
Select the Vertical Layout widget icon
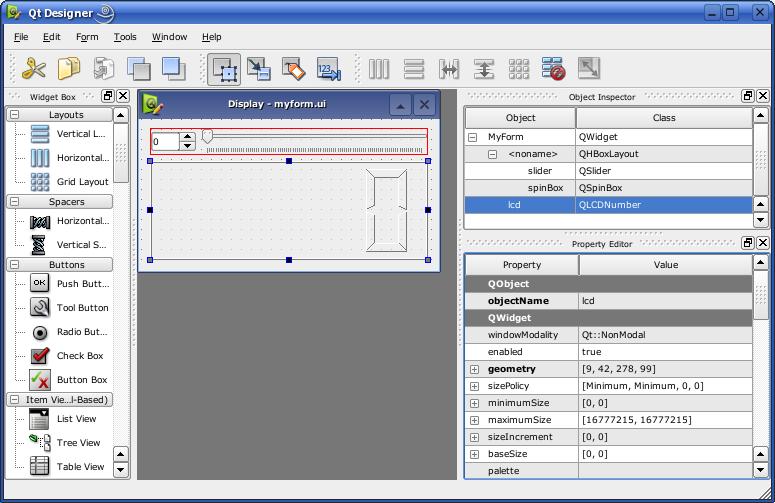point(40,134)
